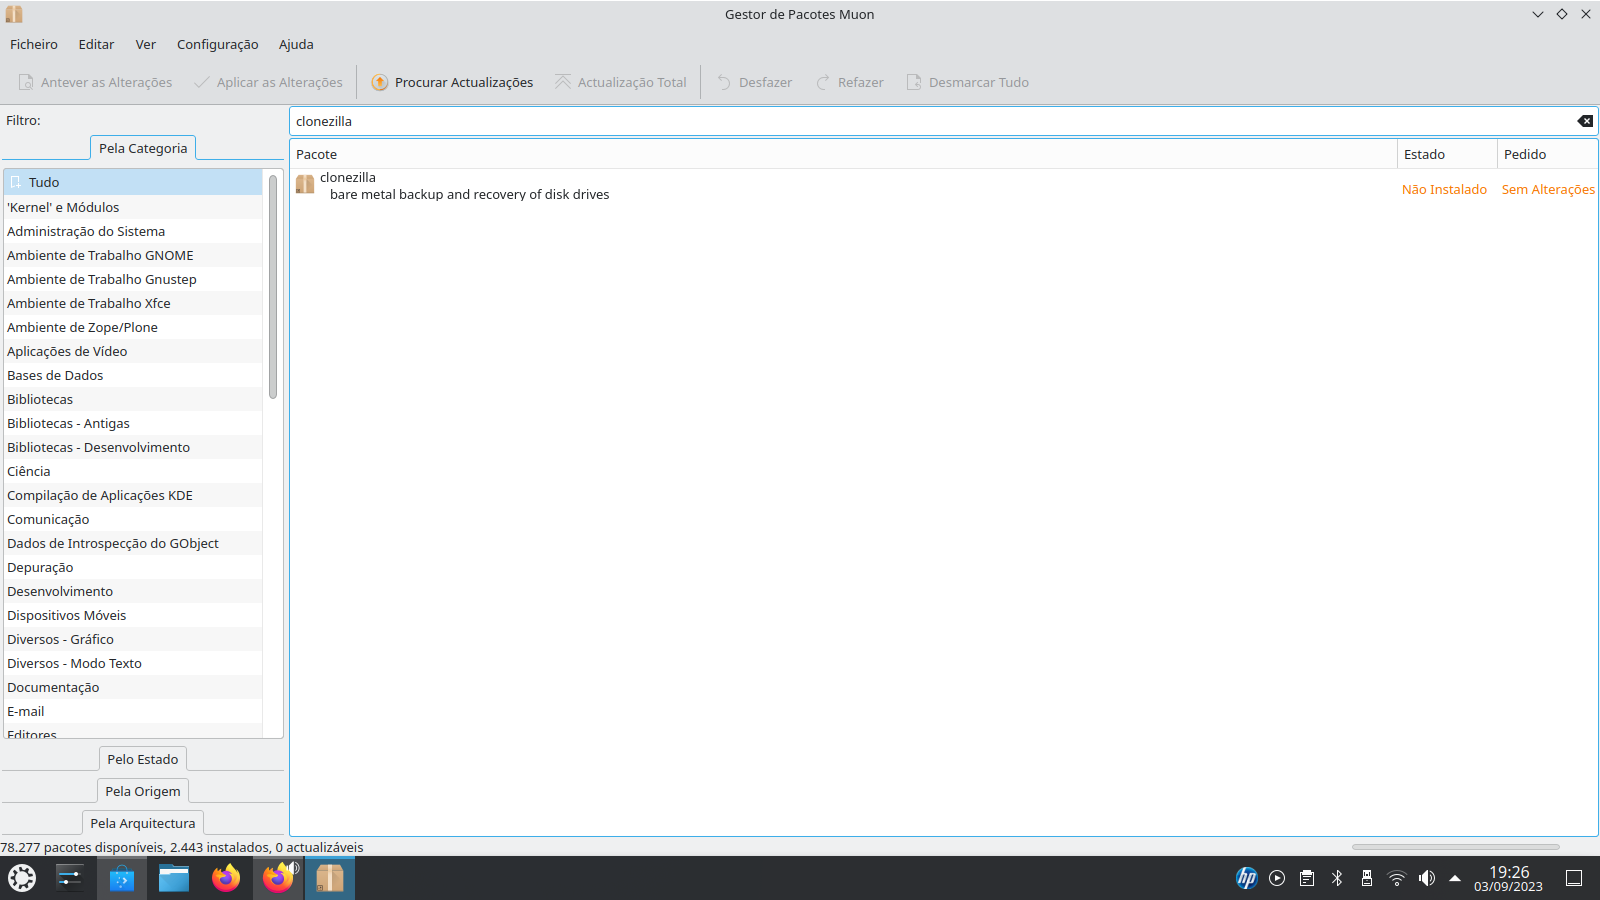Select the Bibliotecas category
The width and height of the screenshot is (1600, 900).
(133, 399)
